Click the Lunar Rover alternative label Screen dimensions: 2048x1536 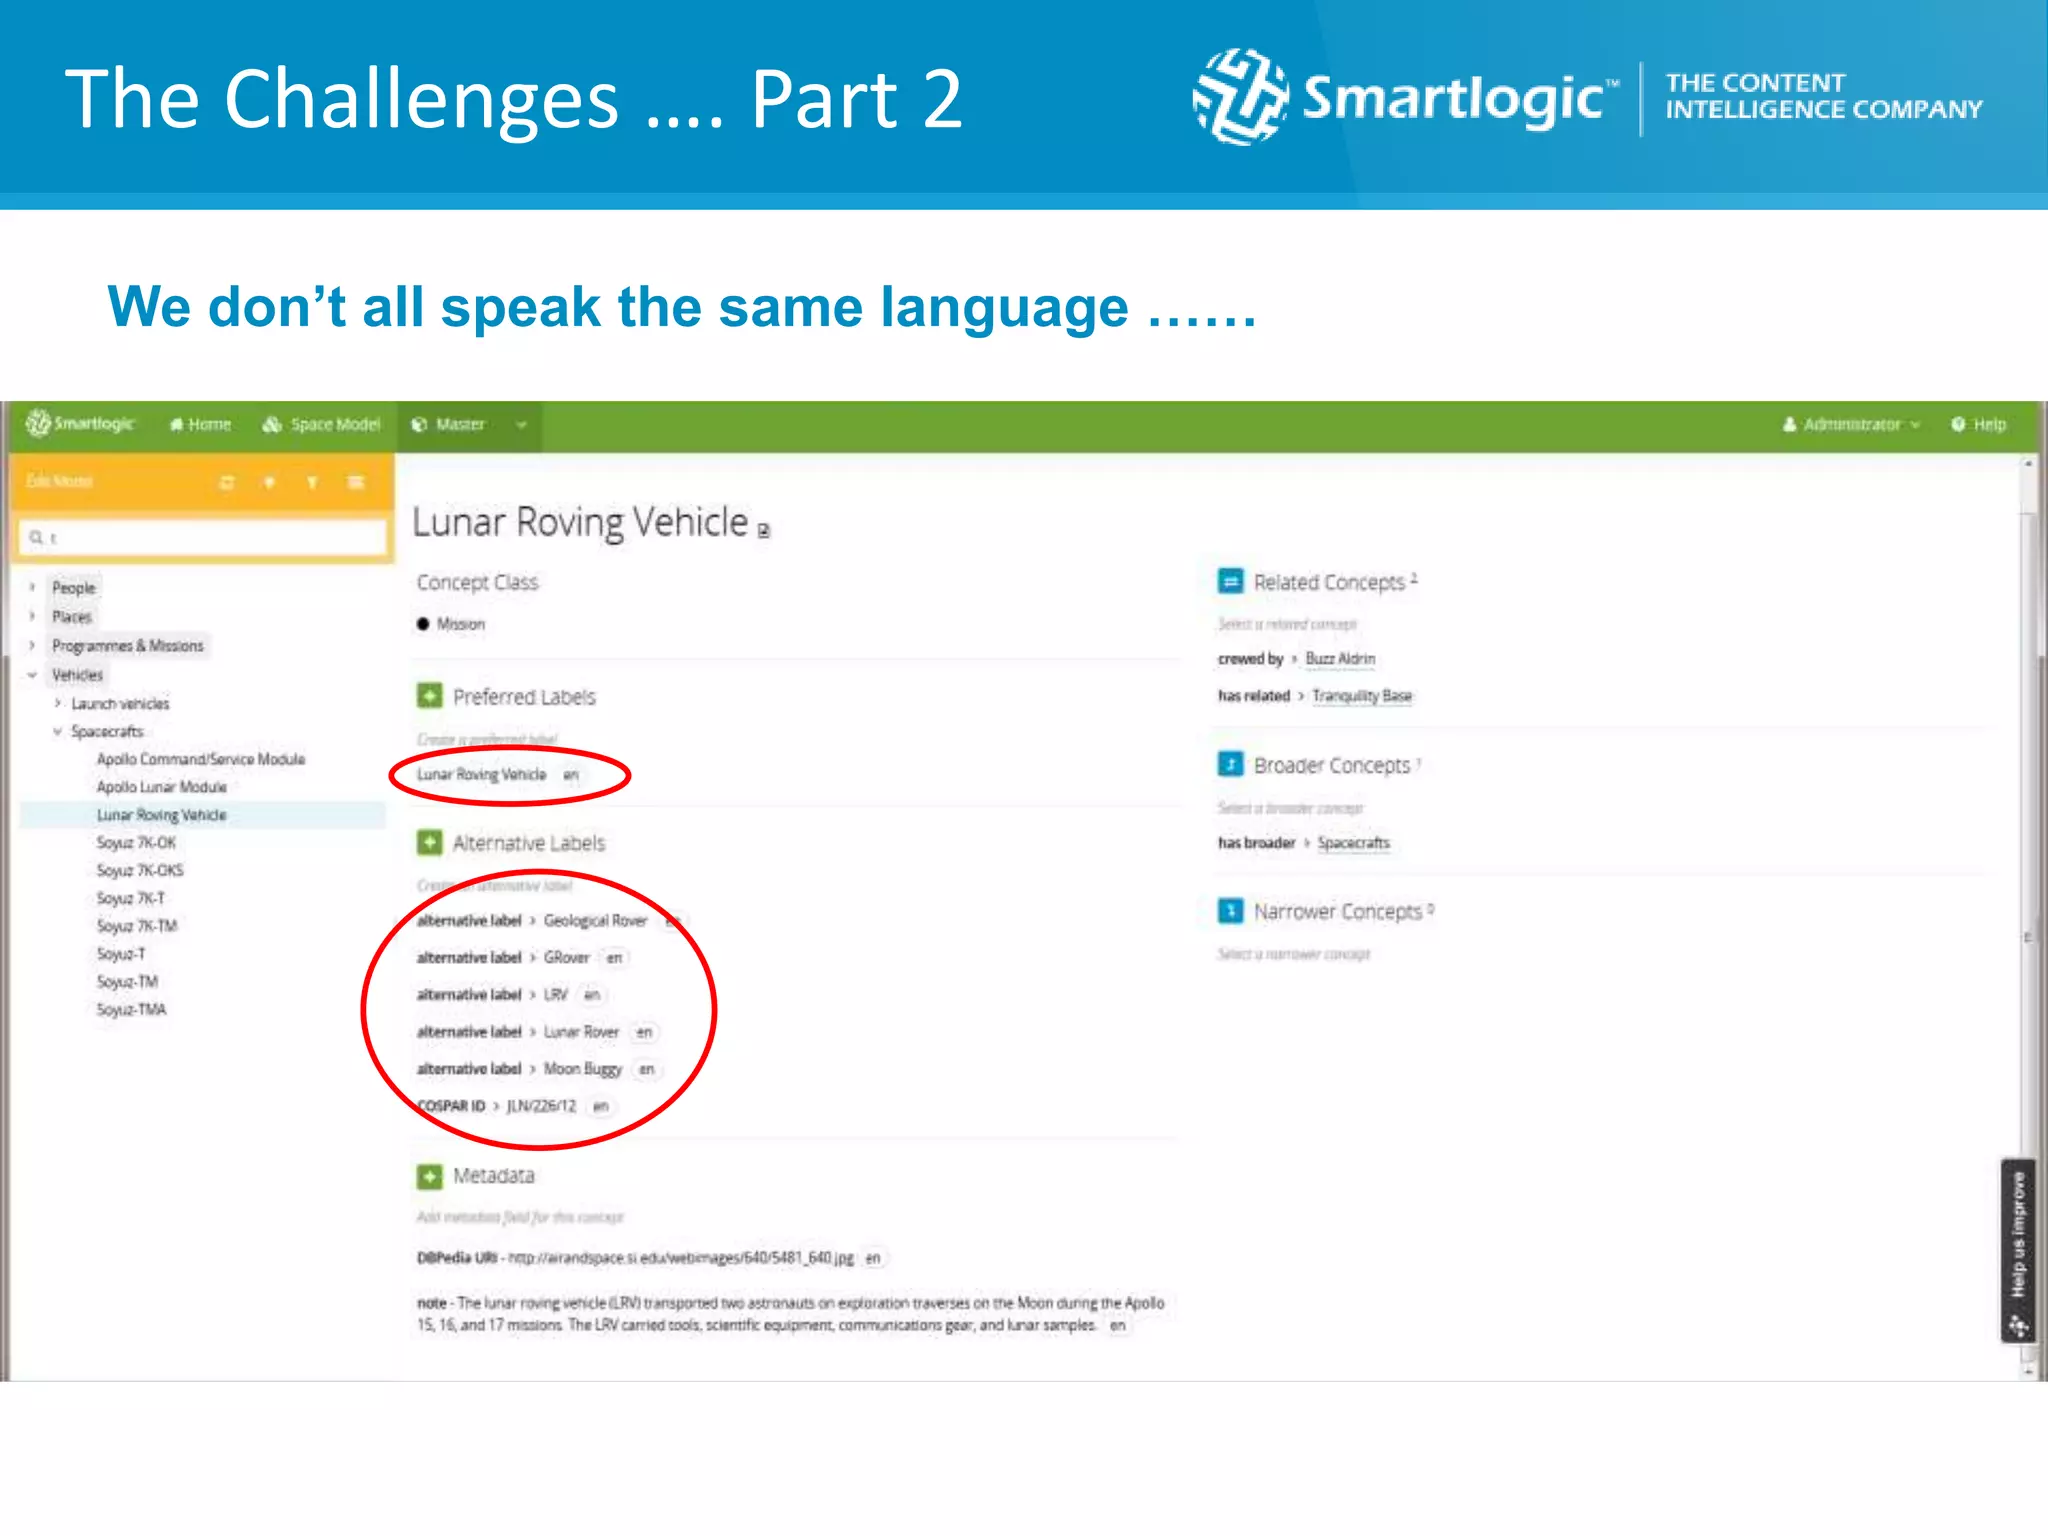(x=581, y=1032)
